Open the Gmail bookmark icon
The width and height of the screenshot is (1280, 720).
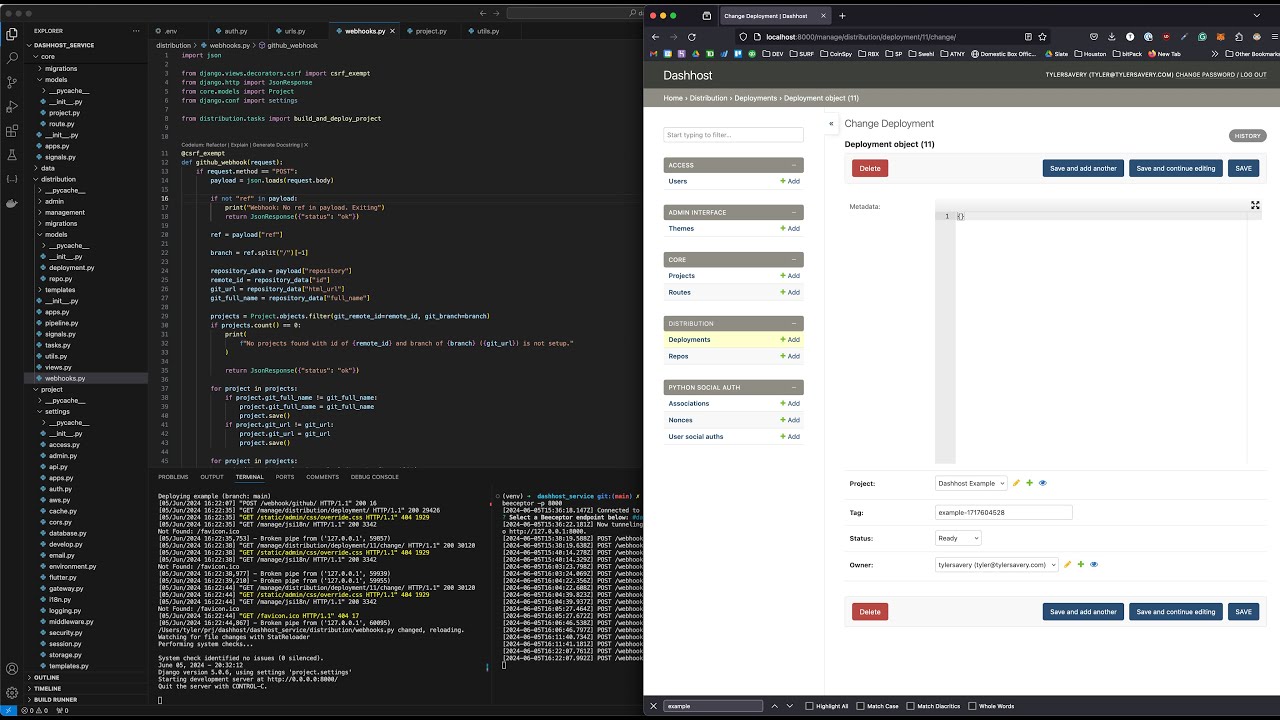(654, 54)
